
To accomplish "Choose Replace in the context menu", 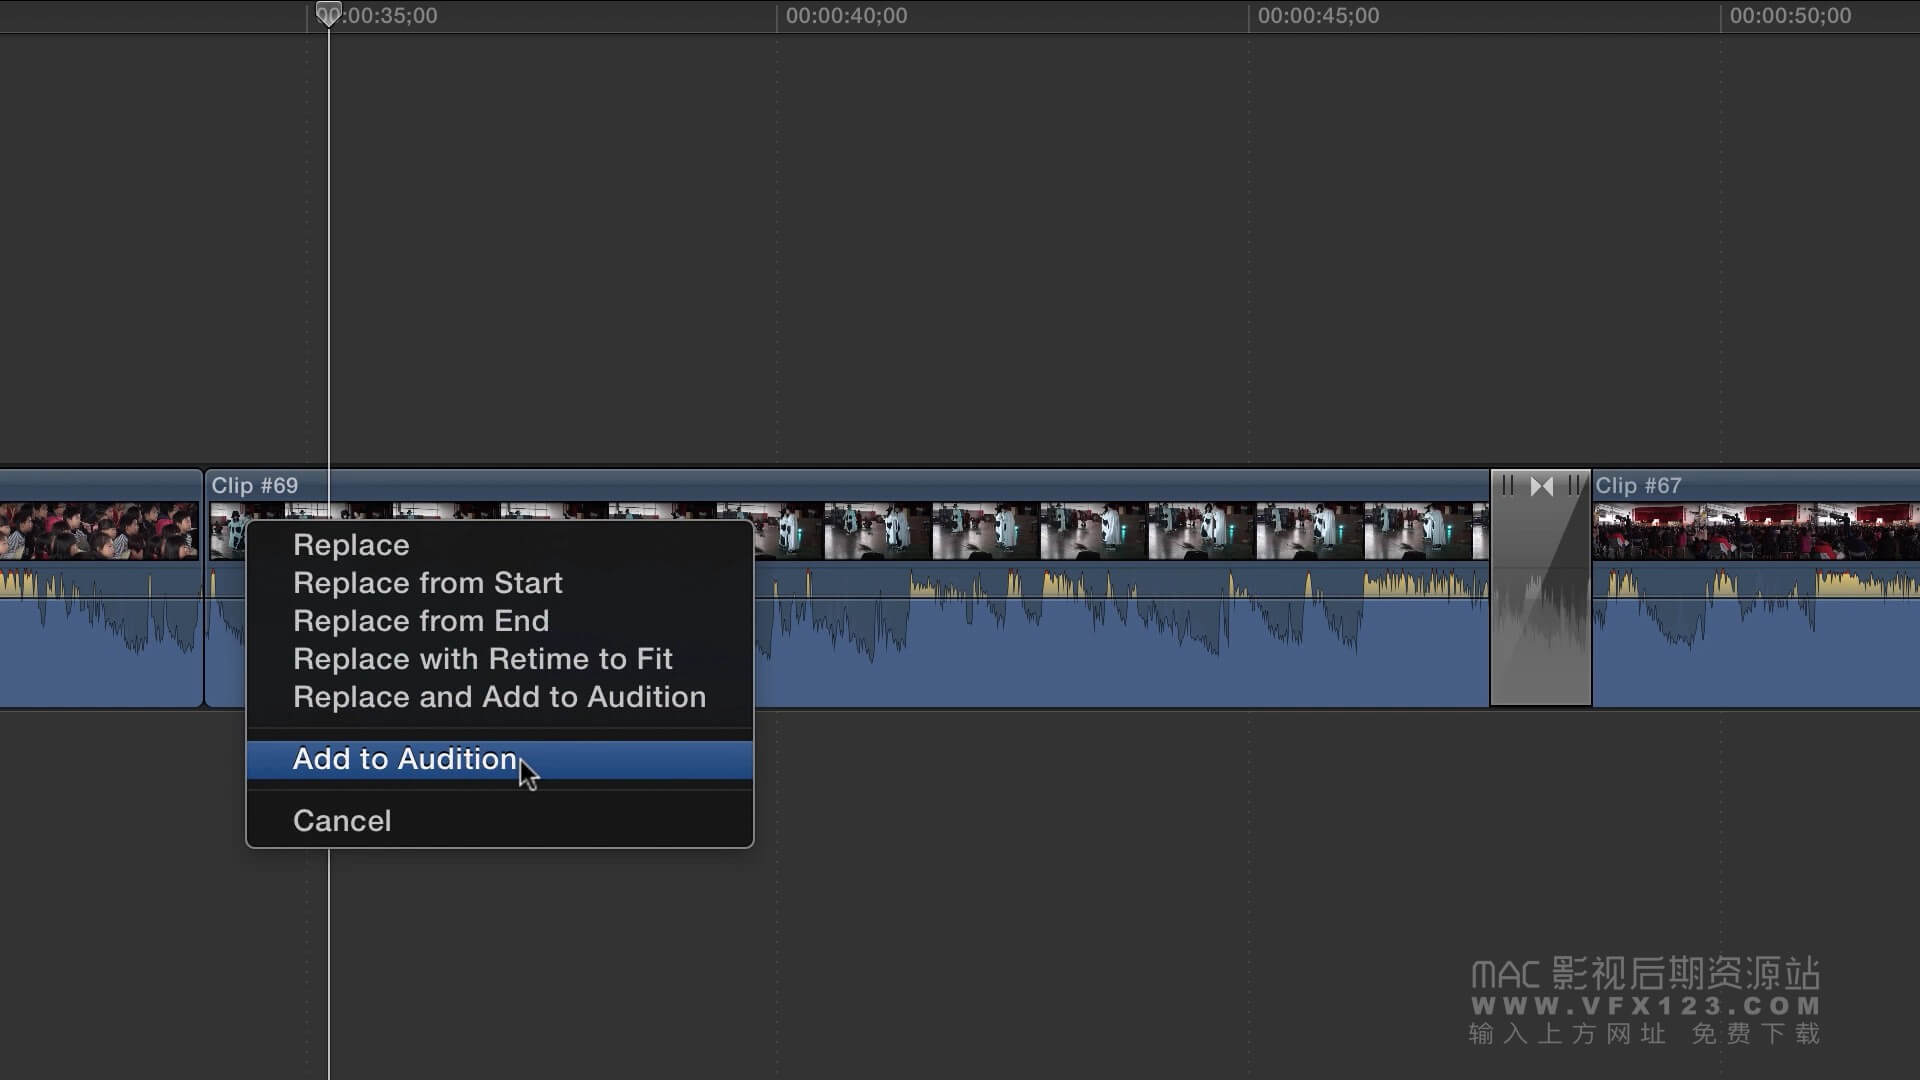I will tap(499, 545).
